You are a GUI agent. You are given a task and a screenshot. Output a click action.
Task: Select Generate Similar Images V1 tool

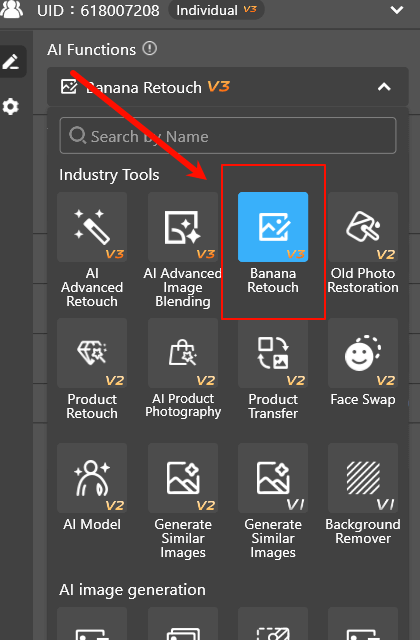point(273,478)
